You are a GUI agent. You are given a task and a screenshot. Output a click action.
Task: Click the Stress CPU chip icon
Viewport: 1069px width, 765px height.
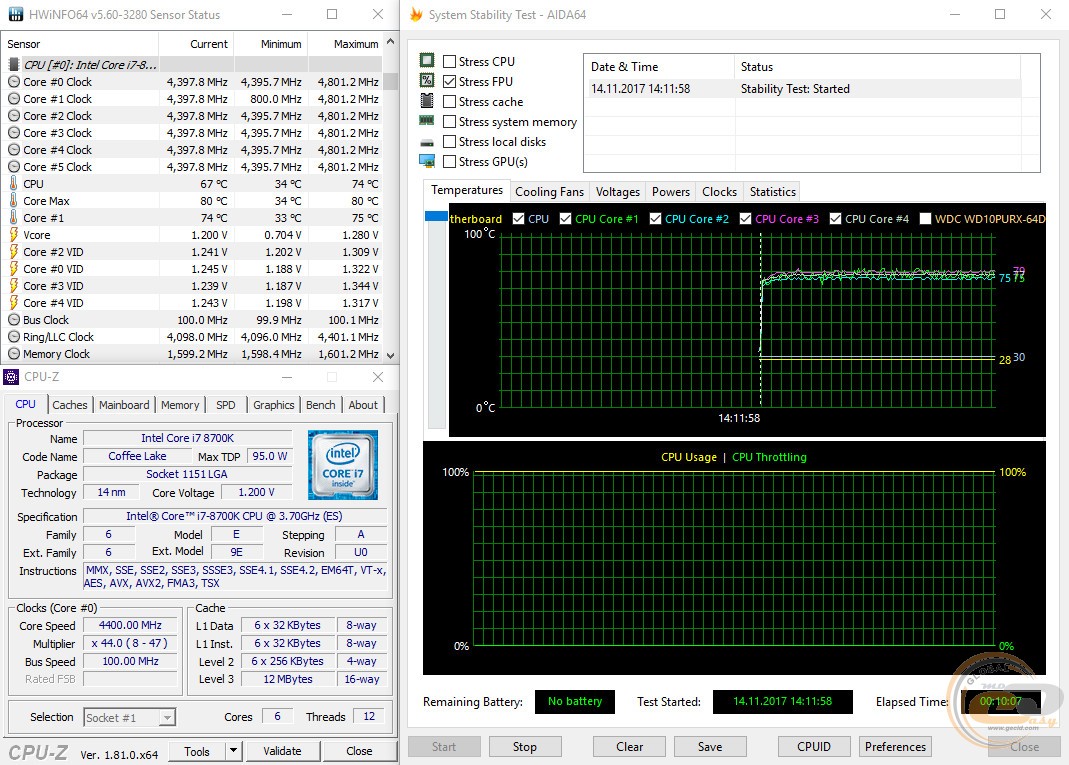pos(427,61)
